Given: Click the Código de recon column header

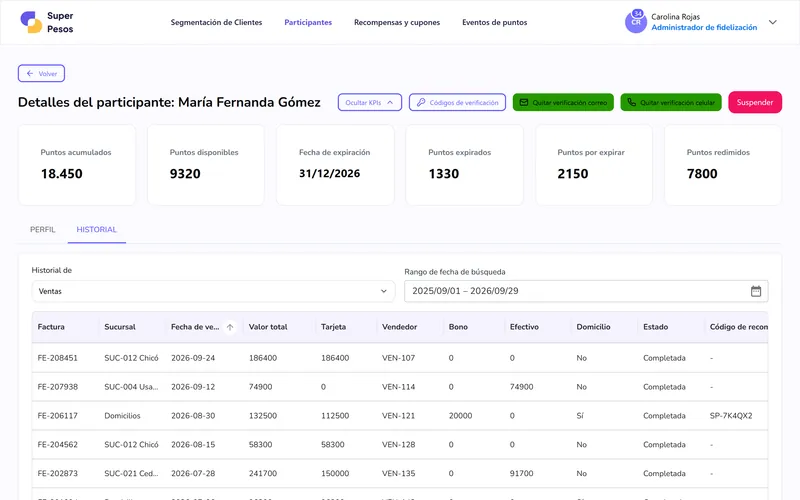Looking at the screenshot, I should tap(738, 327).
